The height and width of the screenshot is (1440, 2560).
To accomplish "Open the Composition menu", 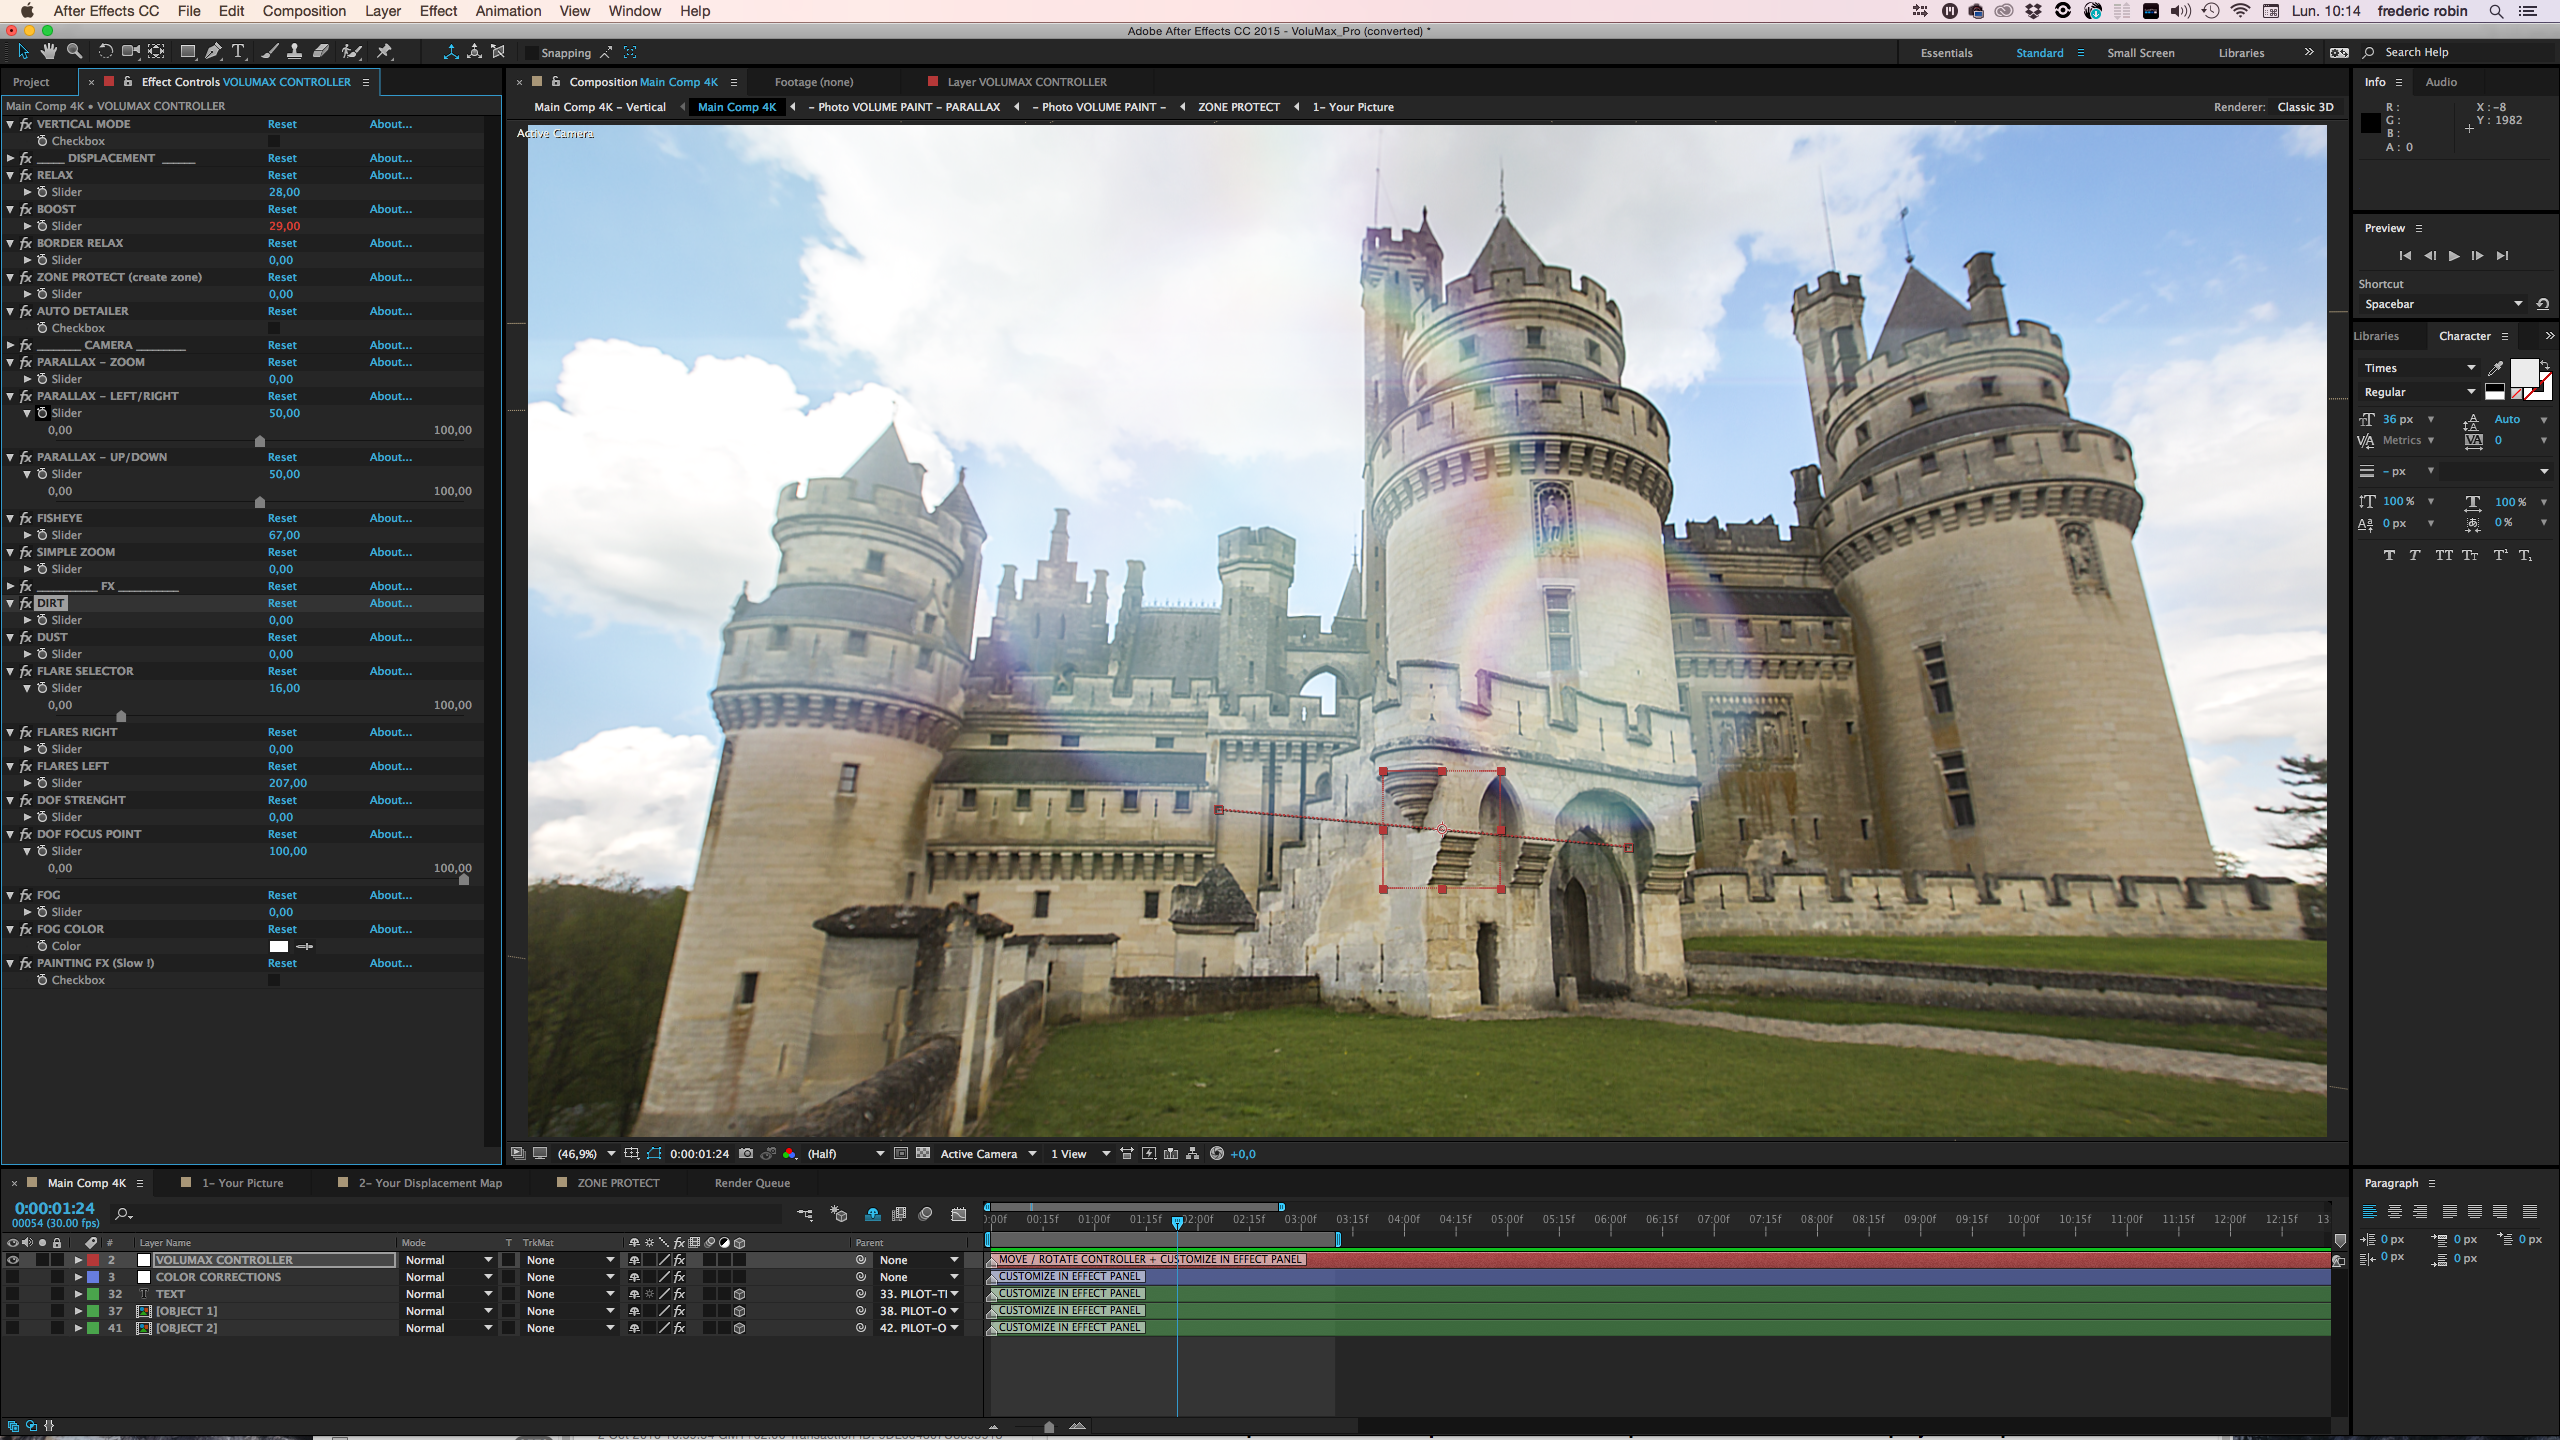I will [x=304, y=11].
